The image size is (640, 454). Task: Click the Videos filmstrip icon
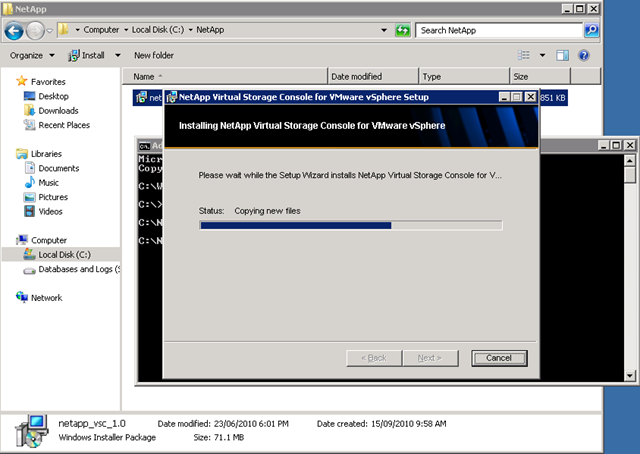point(29,211)
